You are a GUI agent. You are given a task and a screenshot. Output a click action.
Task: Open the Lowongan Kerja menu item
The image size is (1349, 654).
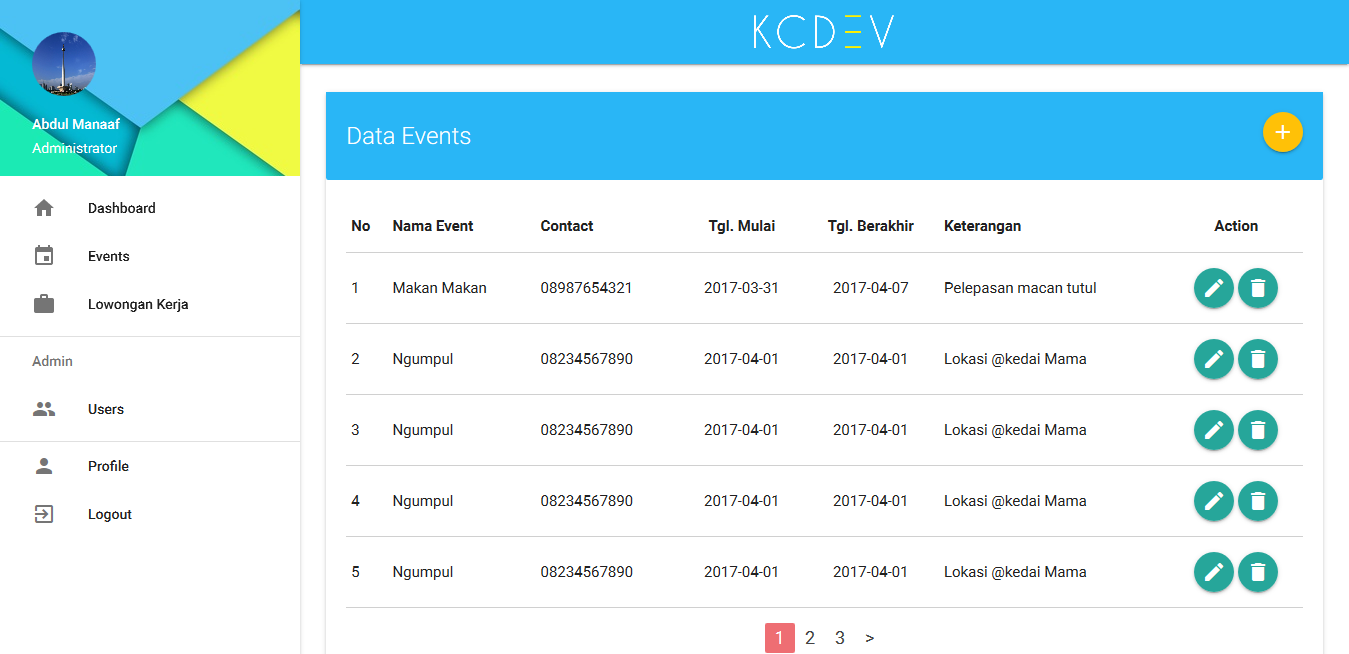[x=150, y=304]
